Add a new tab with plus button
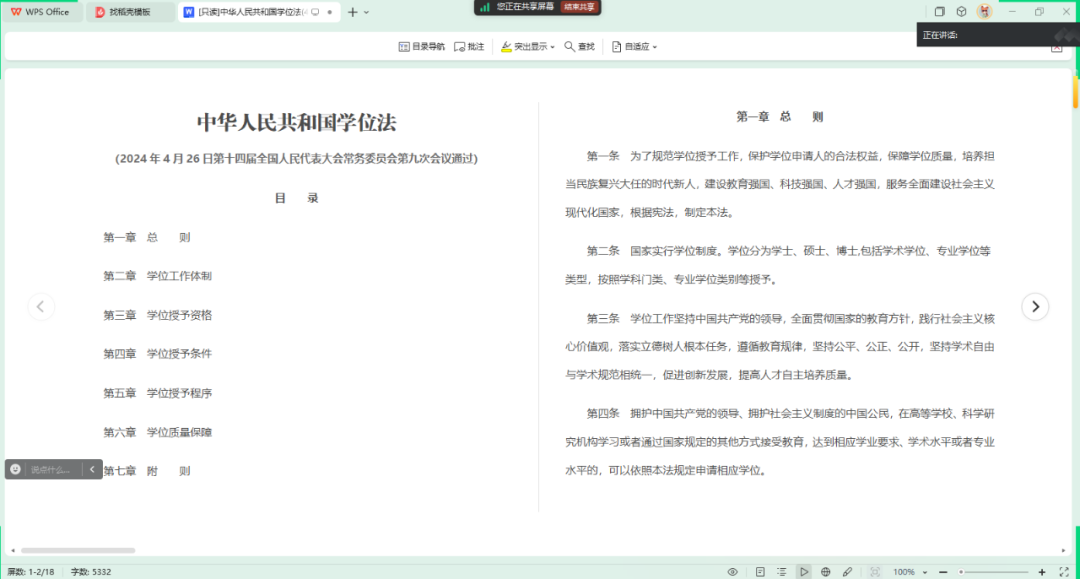This screenshot has width=1080, height=579. 353,12
